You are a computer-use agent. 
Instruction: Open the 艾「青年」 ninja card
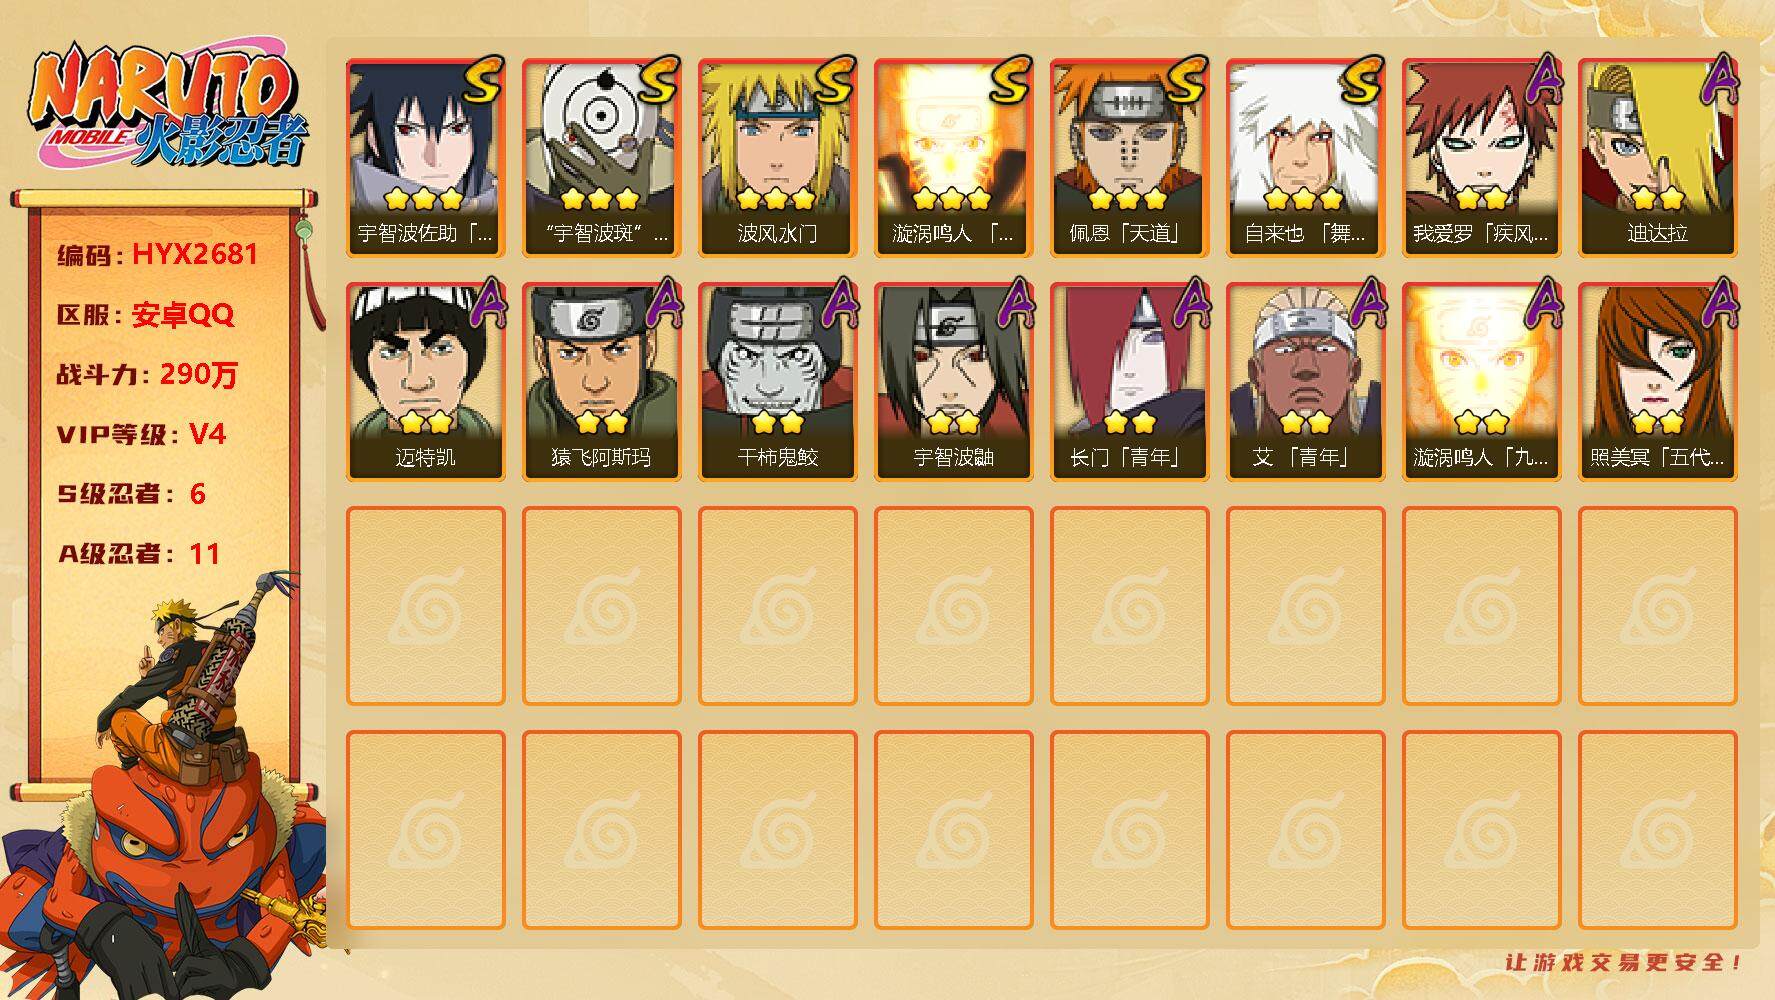pyautogui.click(x=1305, y=382)
